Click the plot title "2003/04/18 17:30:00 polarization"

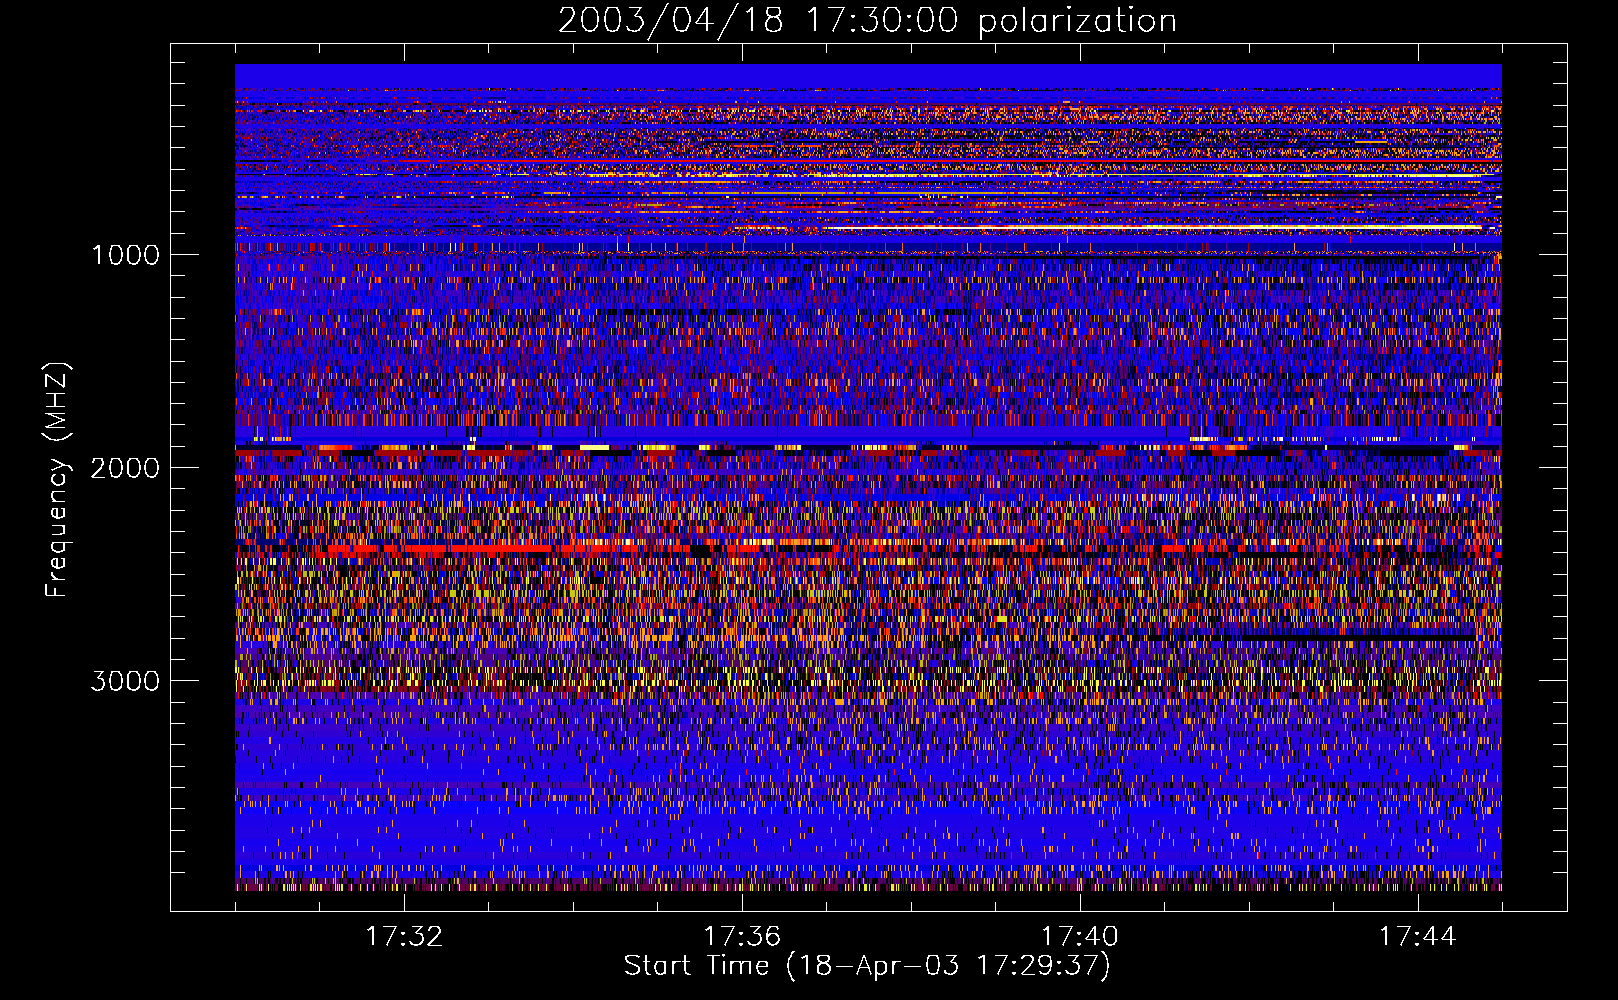[867, 21]
